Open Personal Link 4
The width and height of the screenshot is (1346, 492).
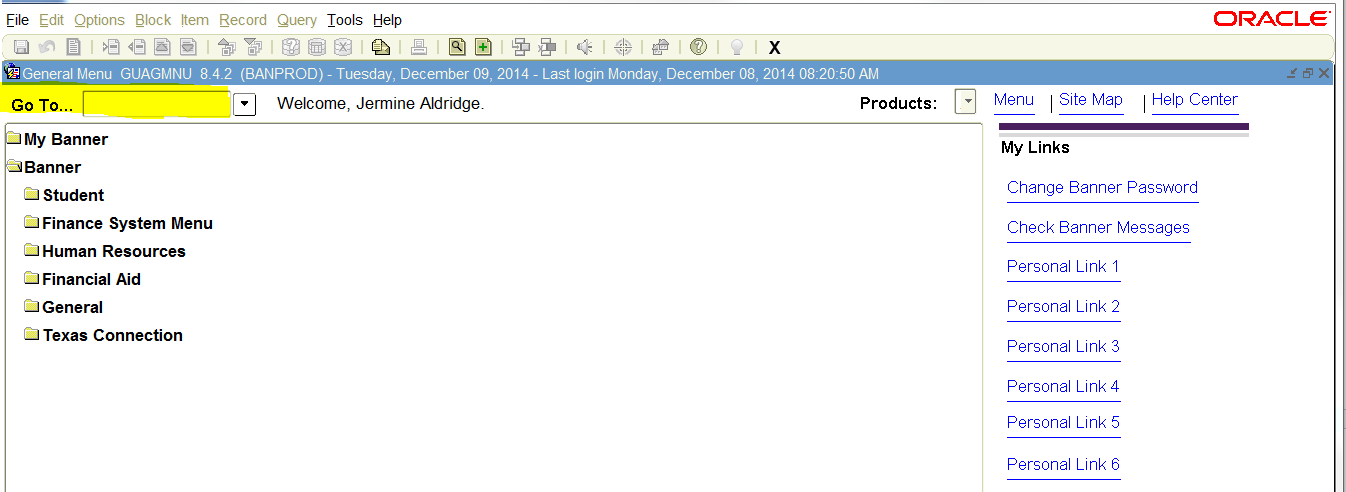[x=1063, y=386]
